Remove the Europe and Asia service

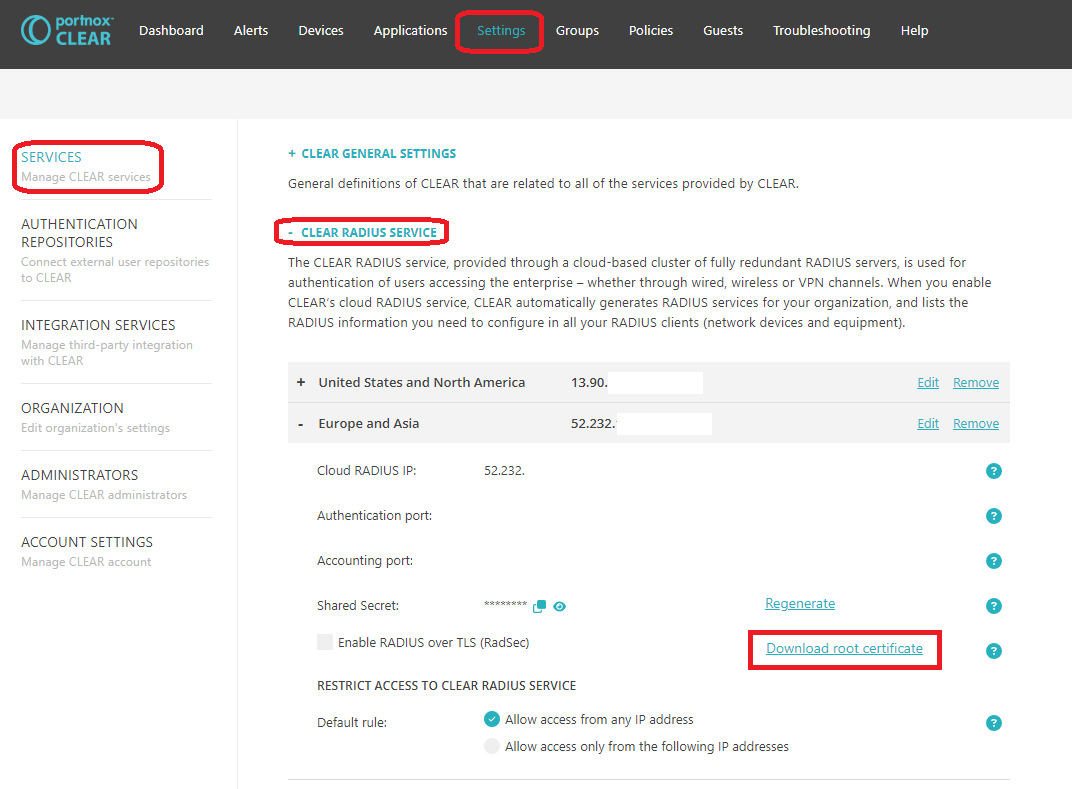click(x=976, y=423)
